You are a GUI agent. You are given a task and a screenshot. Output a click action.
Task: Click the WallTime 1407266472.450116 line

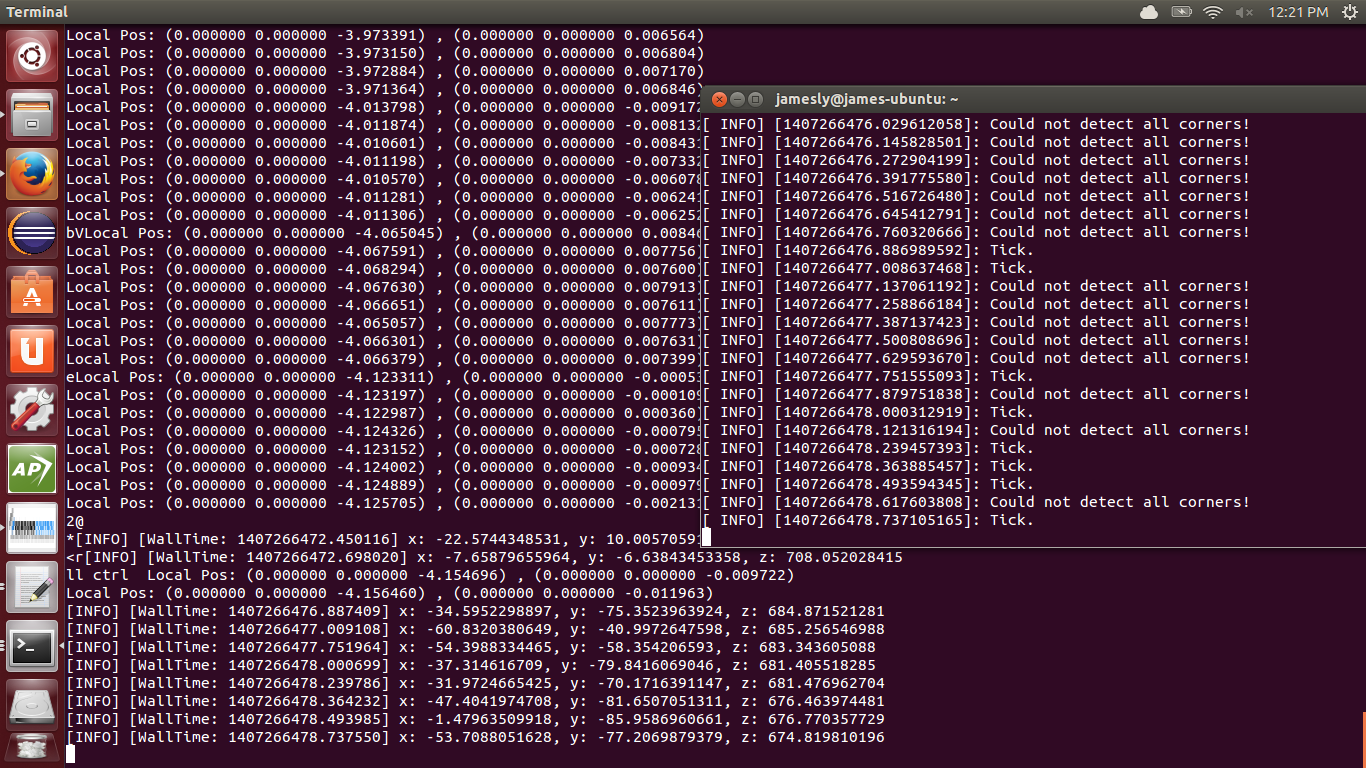383,538
